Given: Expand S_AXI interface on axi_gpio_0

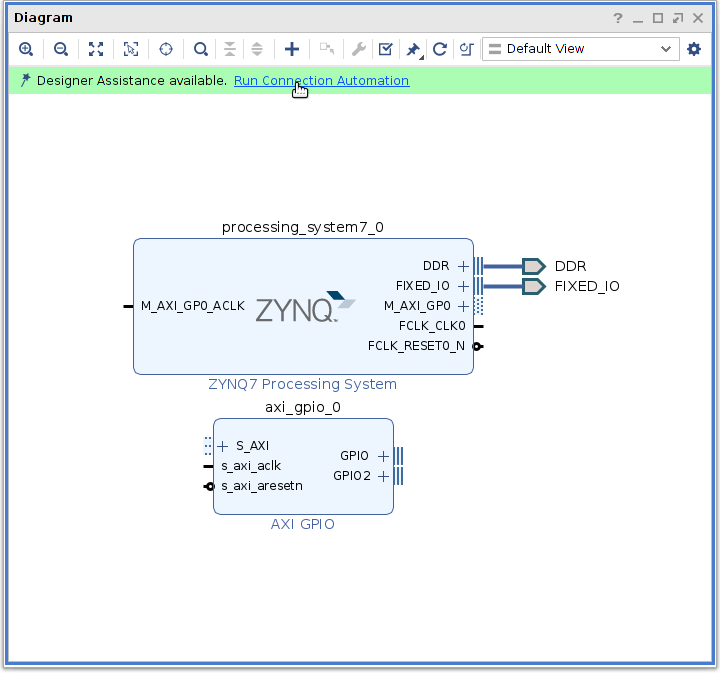Looking at the screenshot, I should click(x=223, y=446).
